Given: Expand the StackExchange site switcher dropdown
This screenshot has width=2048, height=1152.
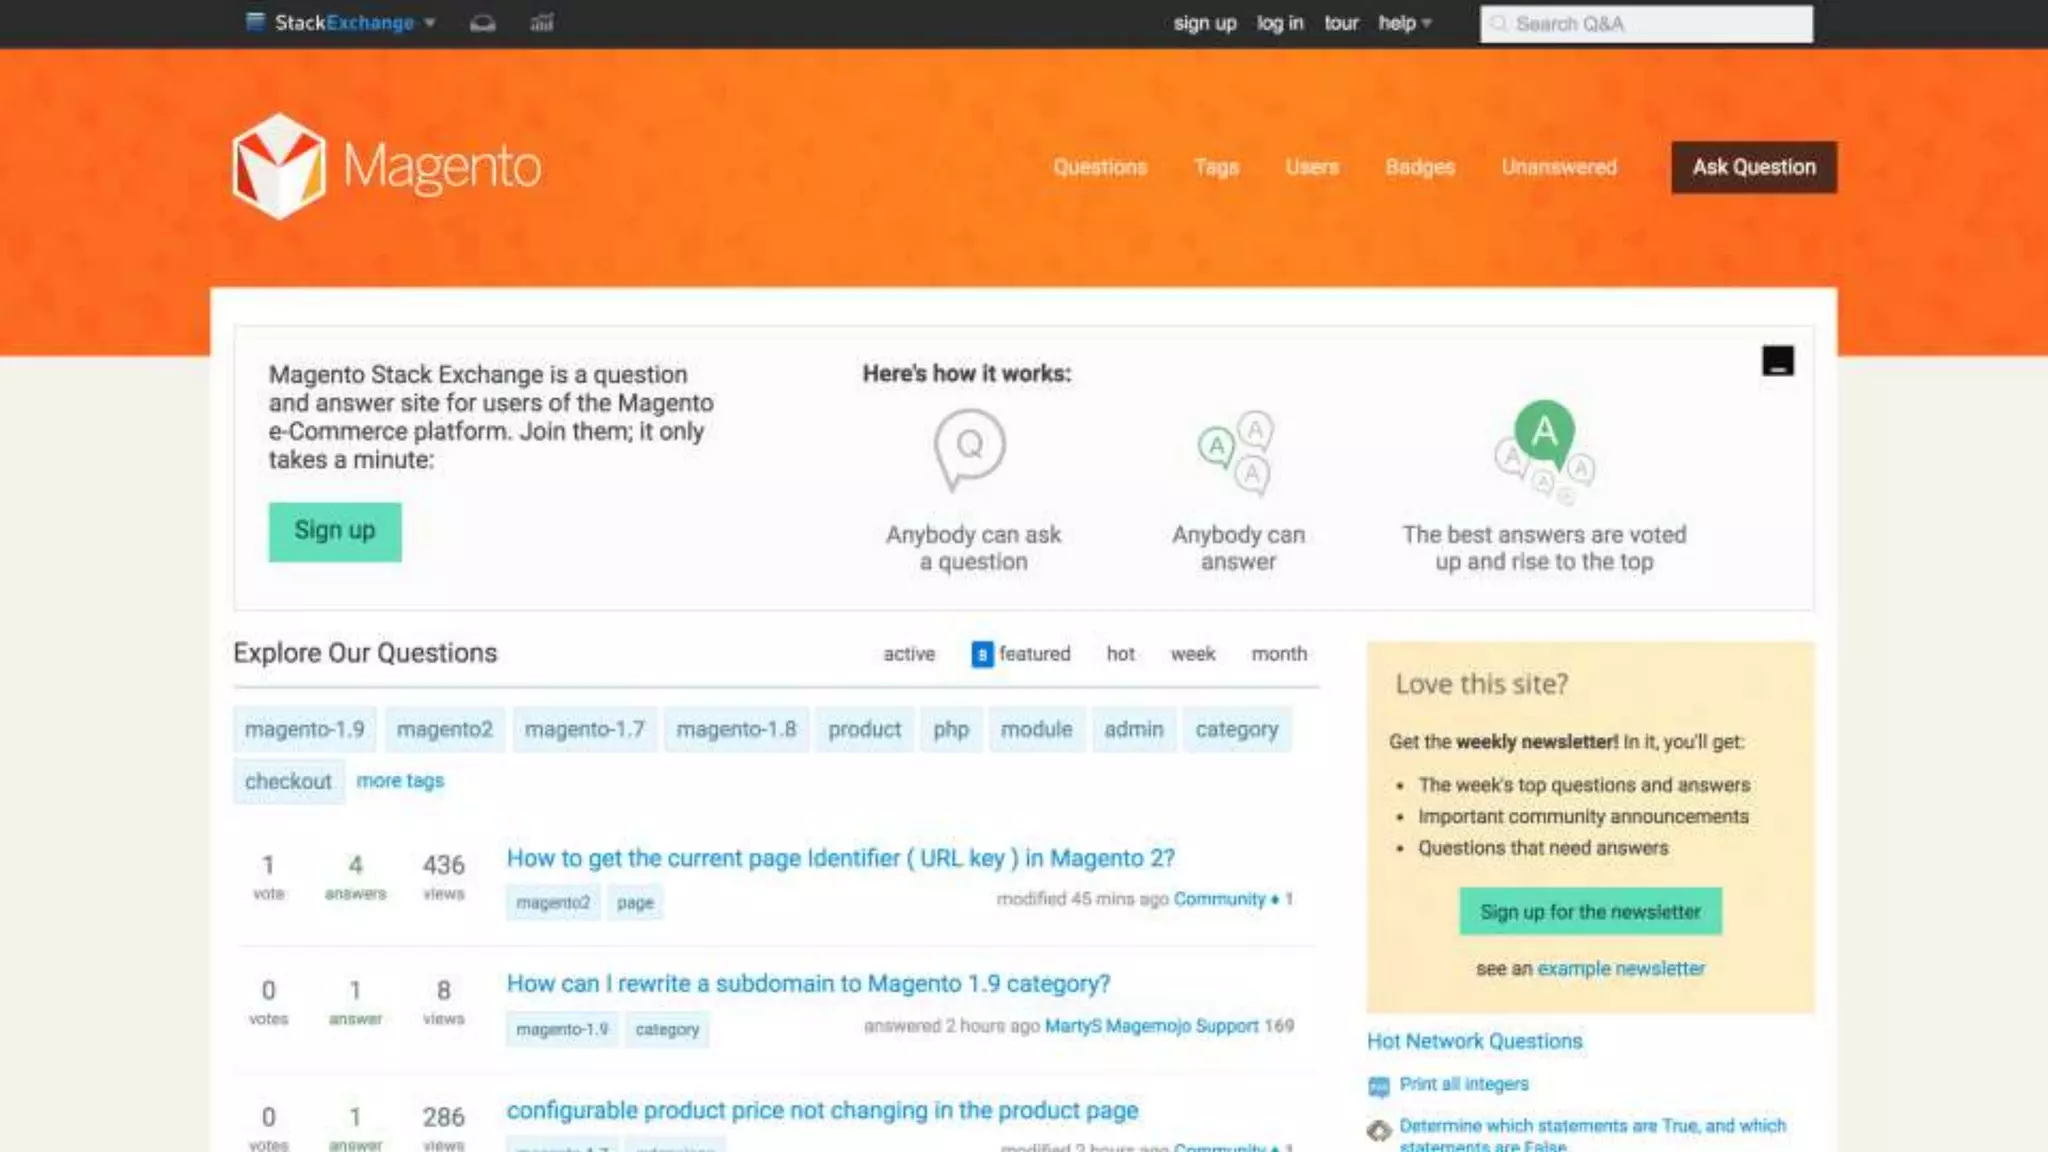Looking at the screenshot, I should pyautogui.click(x=430, y=23).
